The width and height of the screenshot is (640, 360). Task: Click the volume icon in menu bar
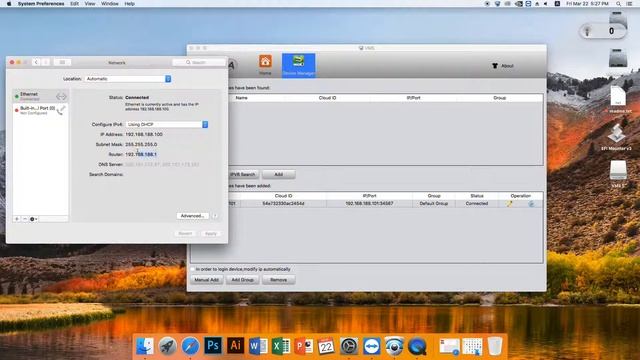(546, 4)
